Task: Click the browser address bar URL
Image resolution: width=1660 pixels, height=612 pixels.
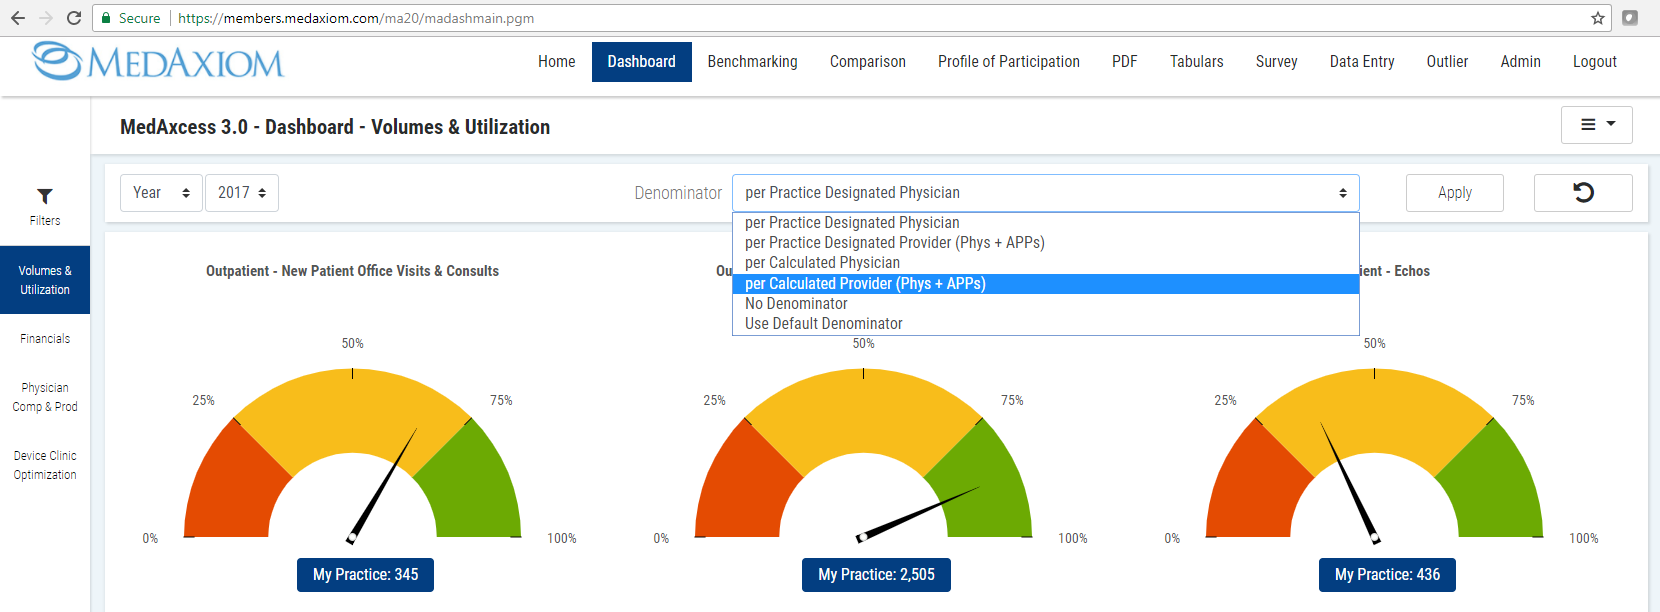Action: 355,18
